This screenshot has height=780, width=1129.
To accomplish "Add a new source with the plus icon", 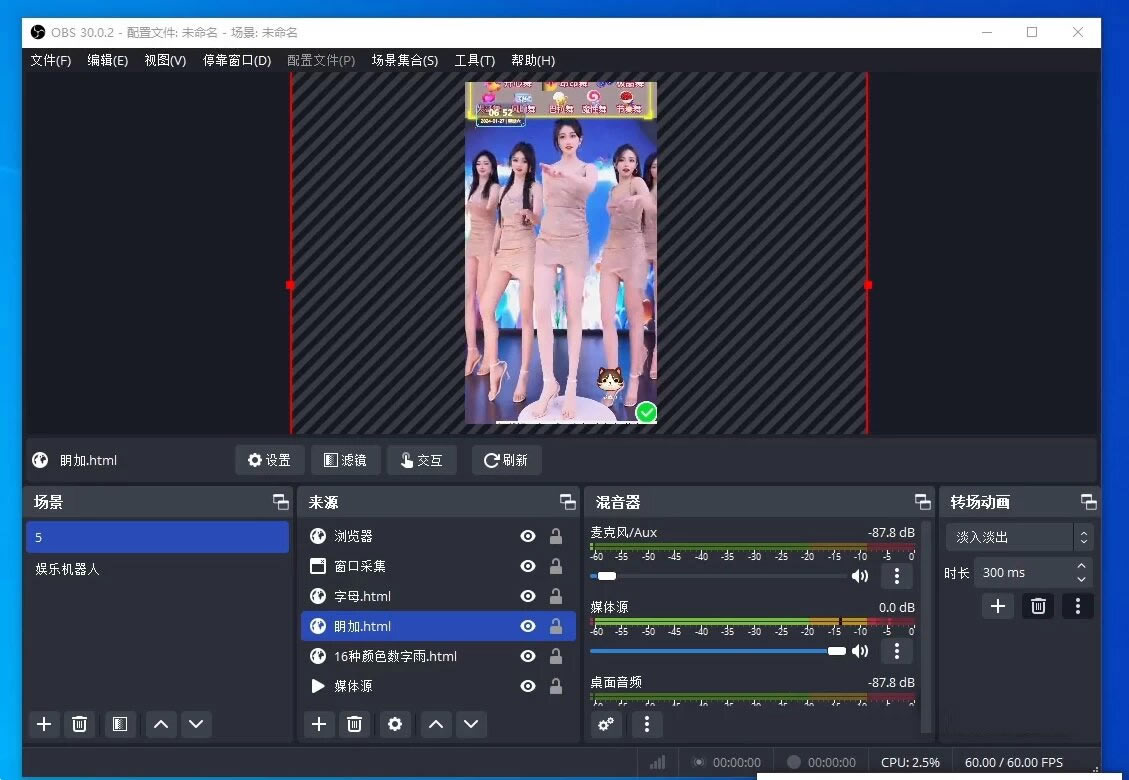I will [319, 724].
